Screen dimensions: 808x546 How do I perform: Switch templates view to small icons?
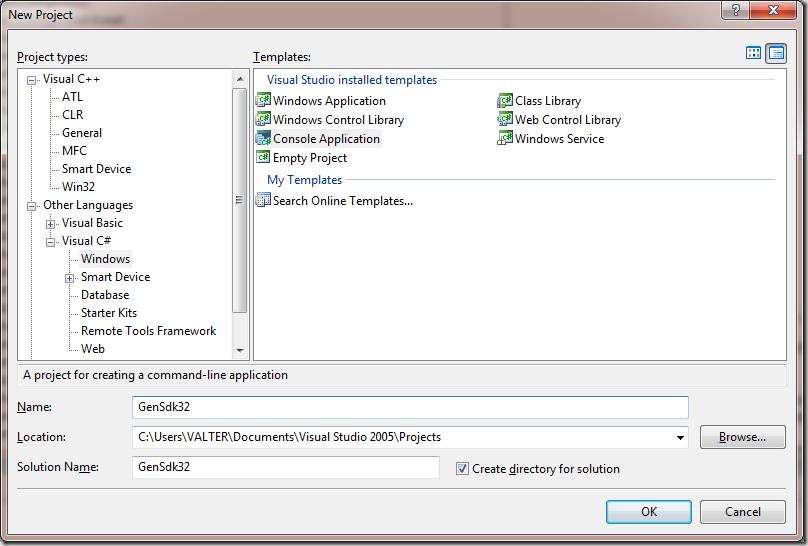click(x=776, y=54)
